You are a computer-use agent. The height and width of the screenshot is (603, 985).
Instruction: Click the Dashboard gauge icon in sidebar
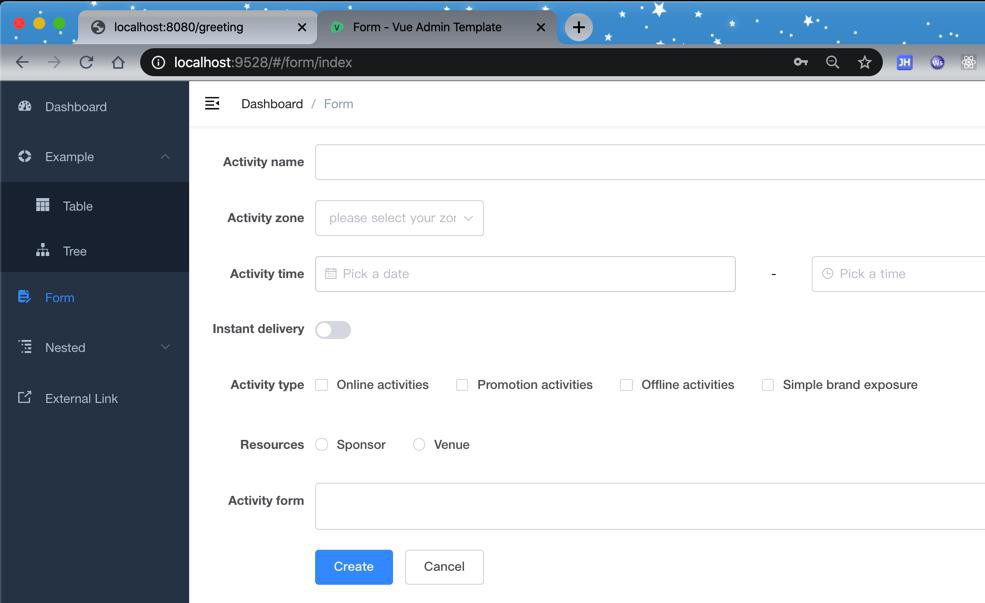coord(25,106)
